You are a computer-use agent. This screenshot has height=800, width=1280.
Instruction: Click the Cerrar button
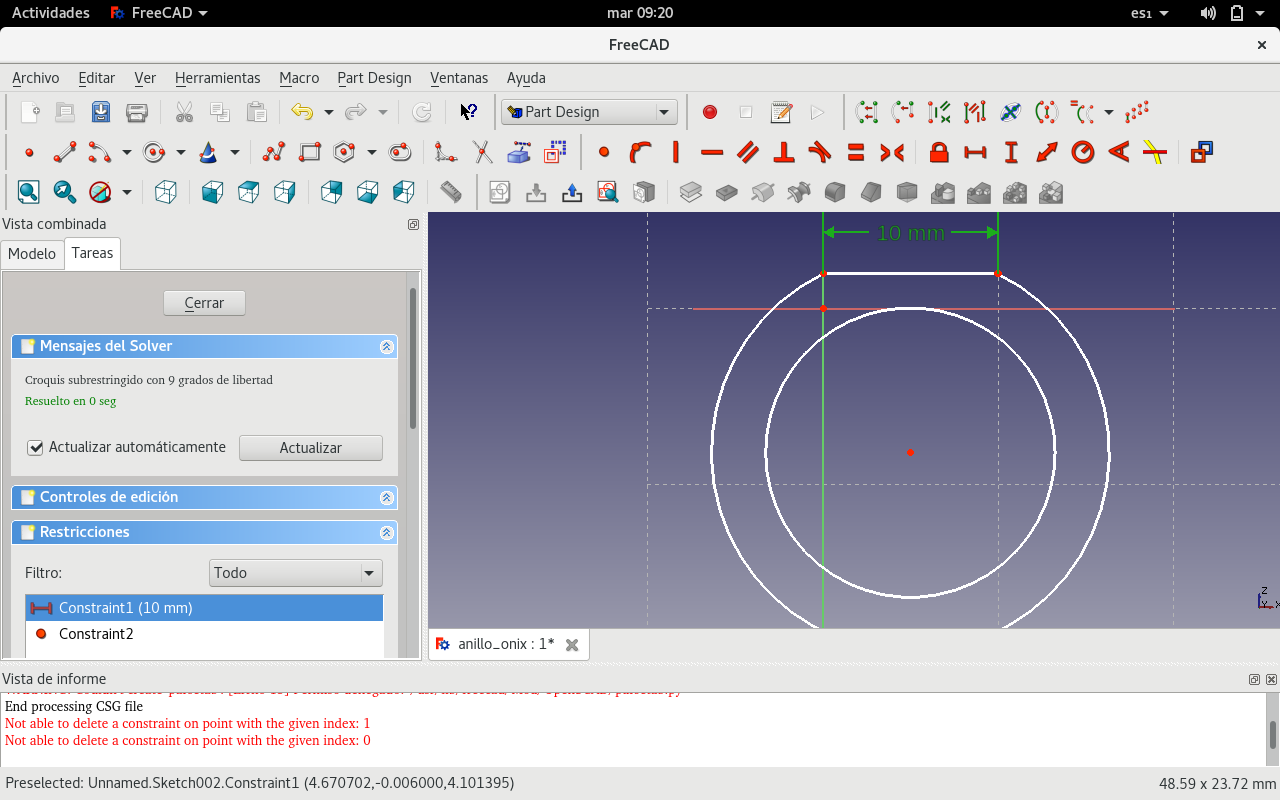[x=204, y=303]
